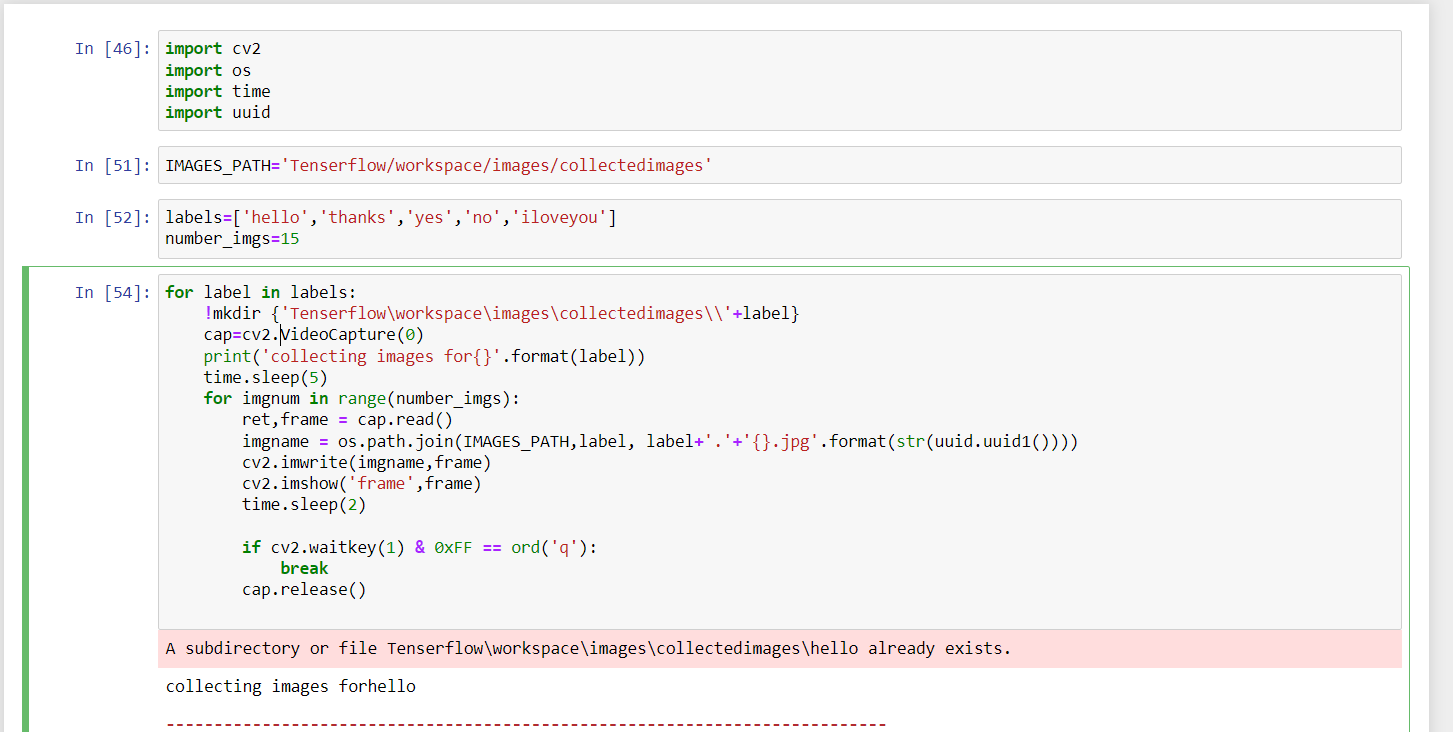Click the 'import cv2' line

(213, 49)
